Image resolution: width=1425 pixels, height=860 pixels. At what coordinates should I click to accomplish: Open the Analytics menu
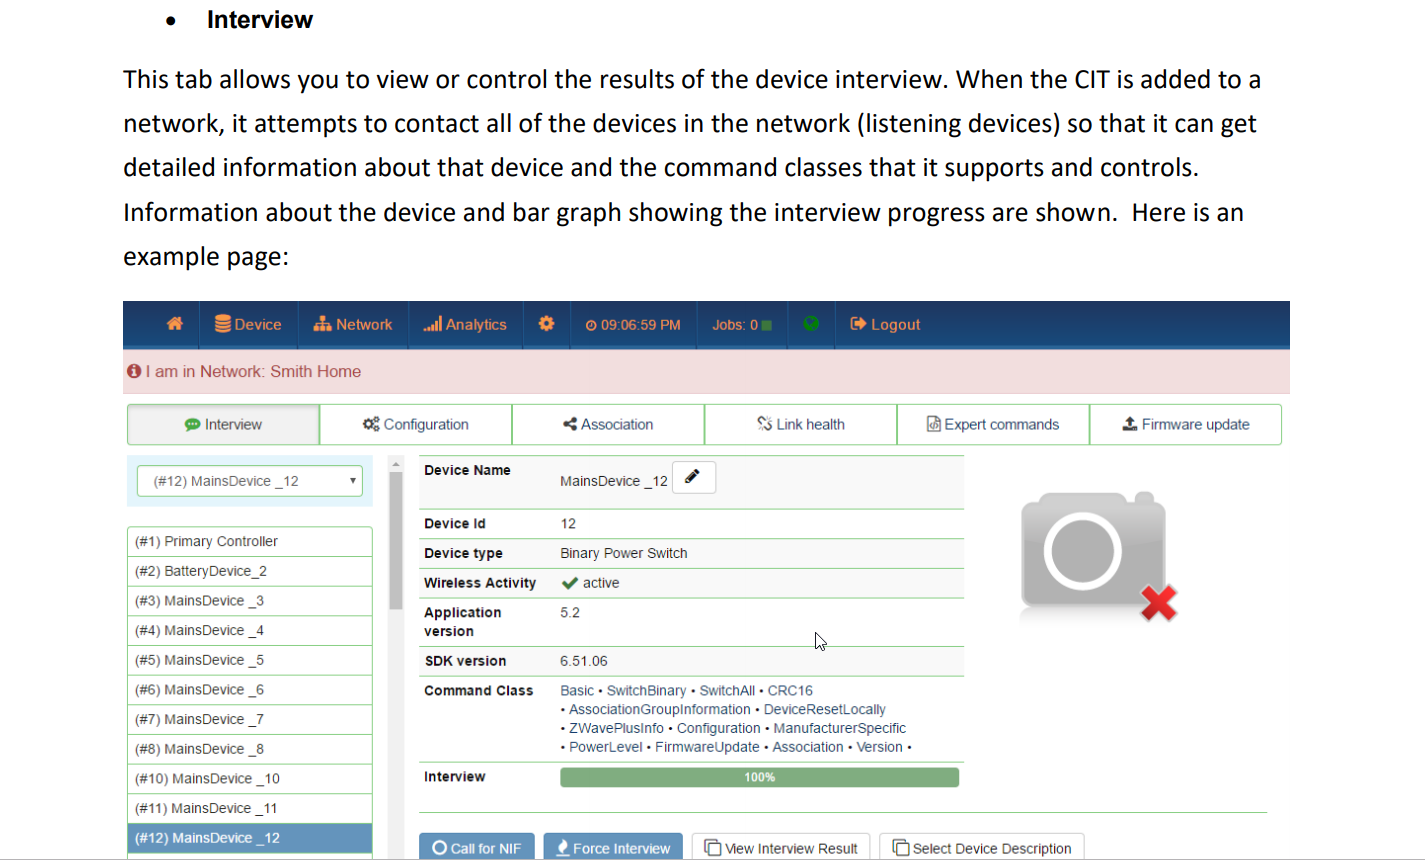465,324
